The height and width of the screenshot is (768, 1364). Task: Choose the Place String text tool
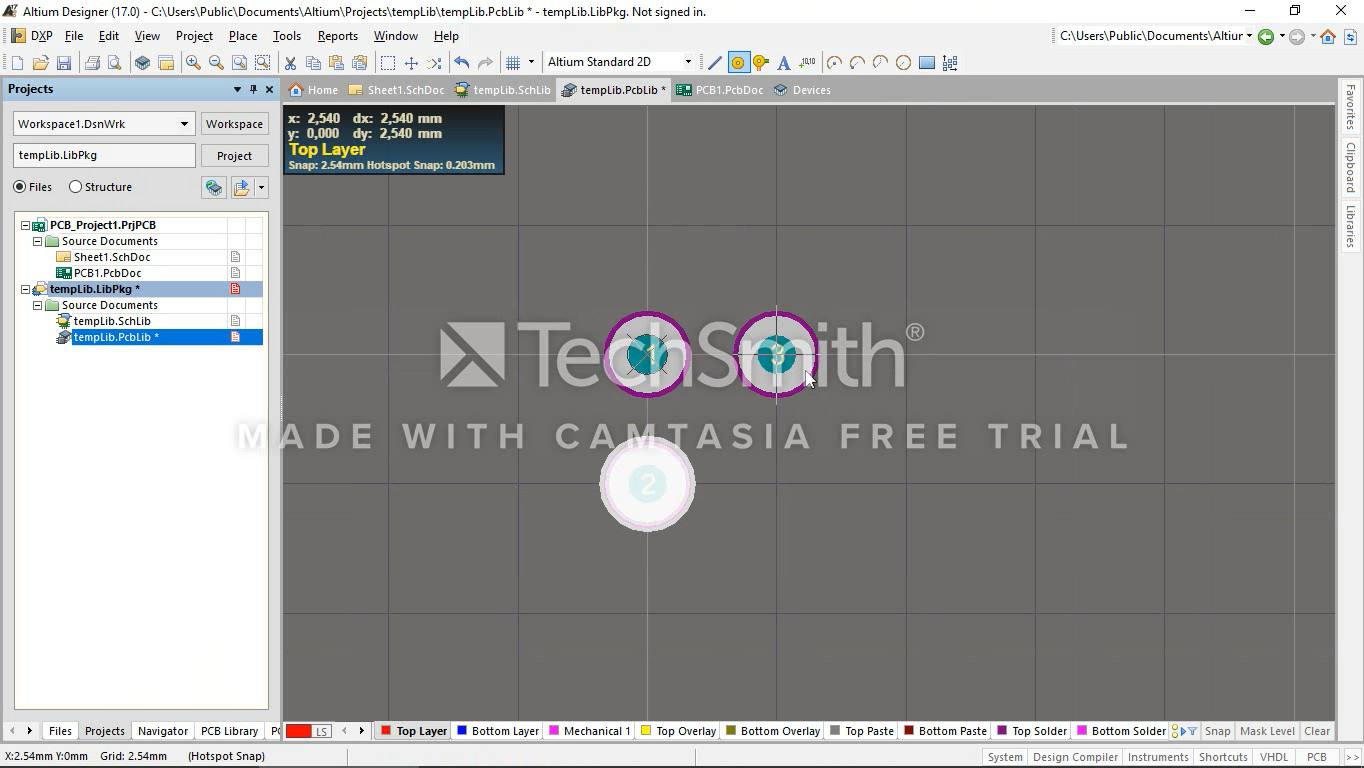[x=784, y=63]
